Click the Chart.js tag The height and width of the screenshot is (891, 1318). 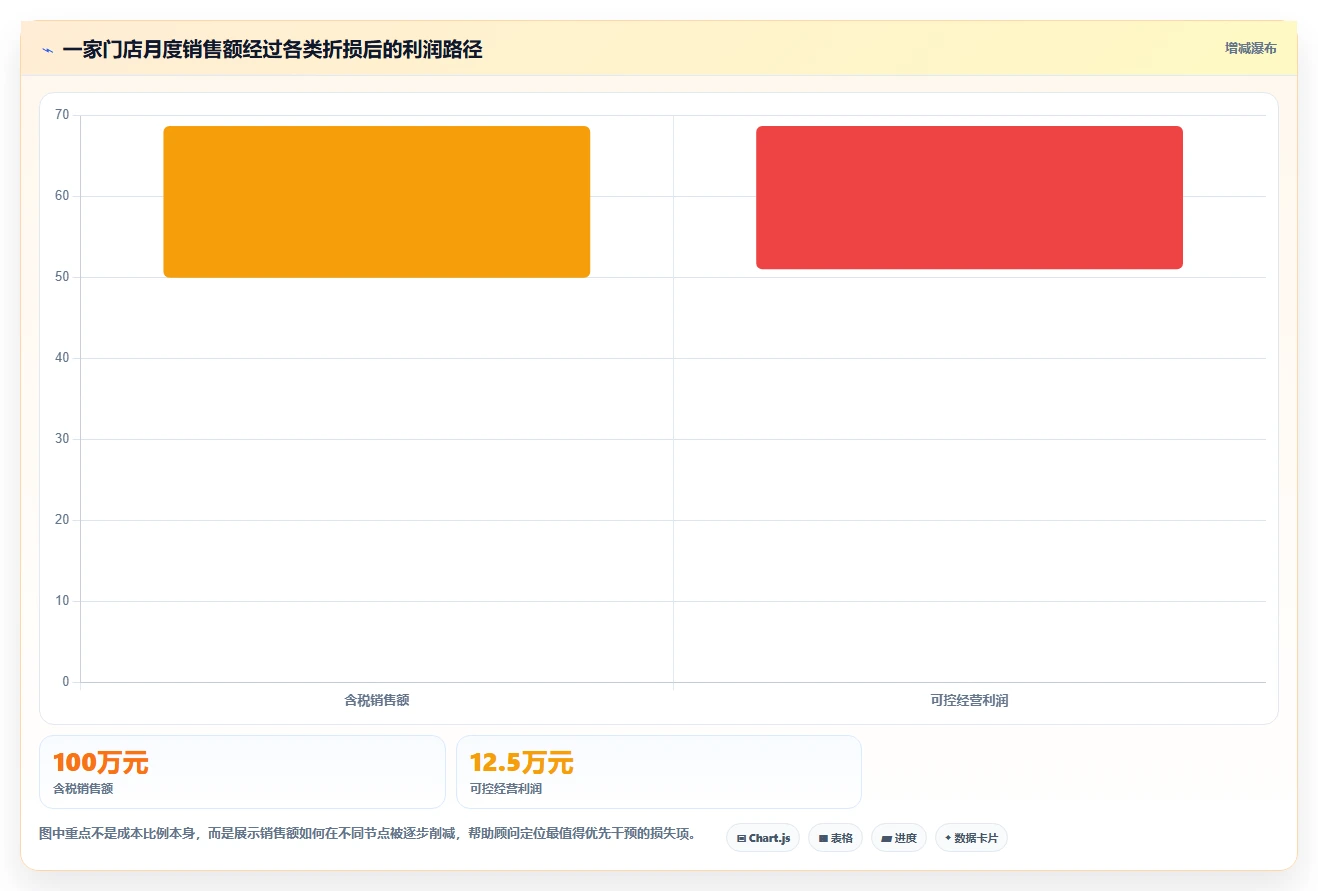[763, 838]
